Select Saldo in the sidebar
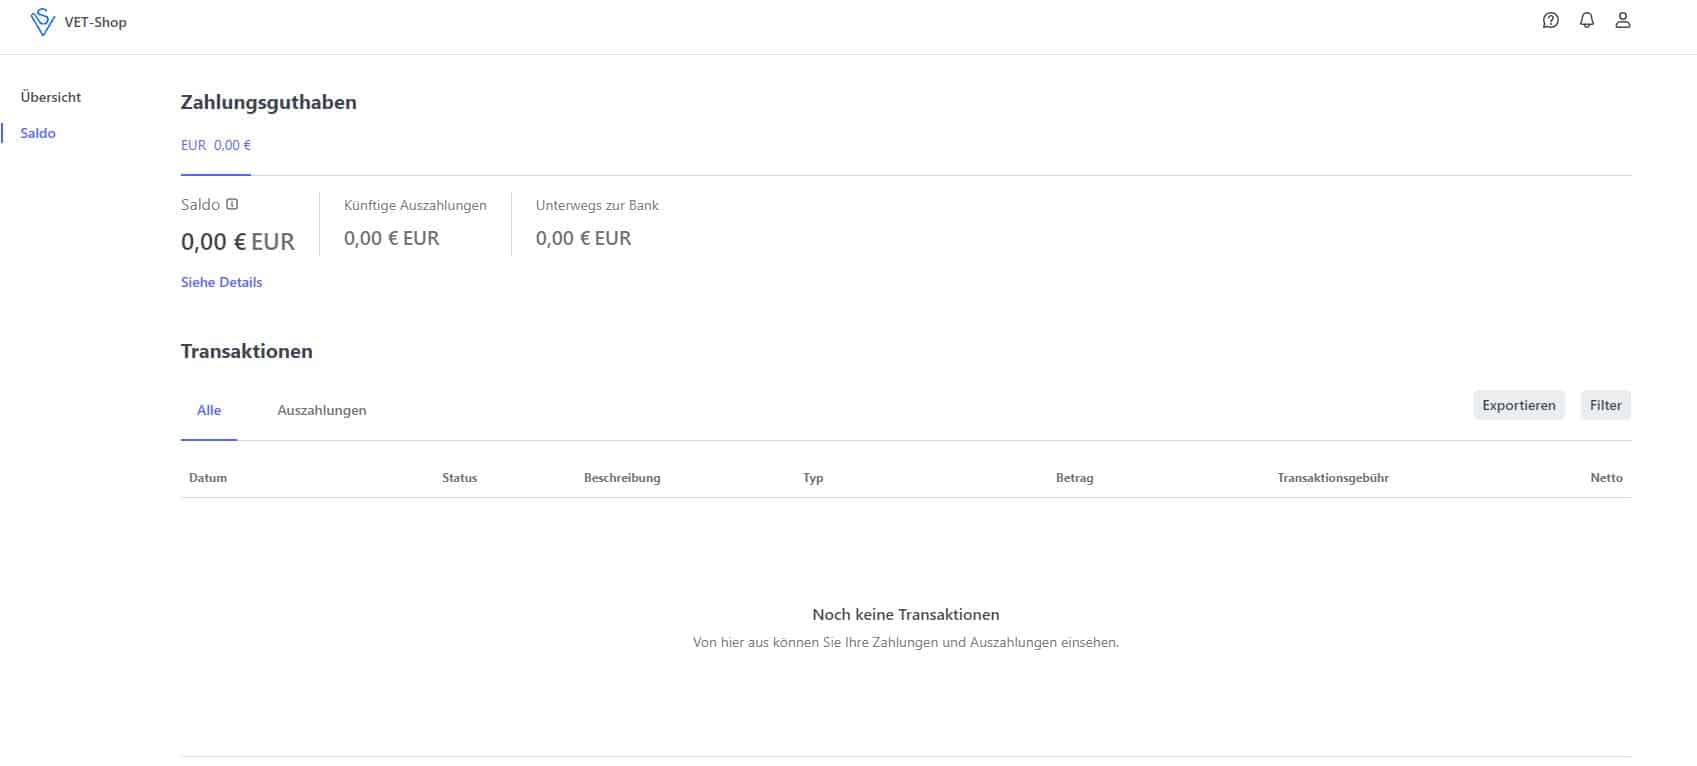Image resolution: width=1697 pixels, height=766 pixels. pos(38,133)
